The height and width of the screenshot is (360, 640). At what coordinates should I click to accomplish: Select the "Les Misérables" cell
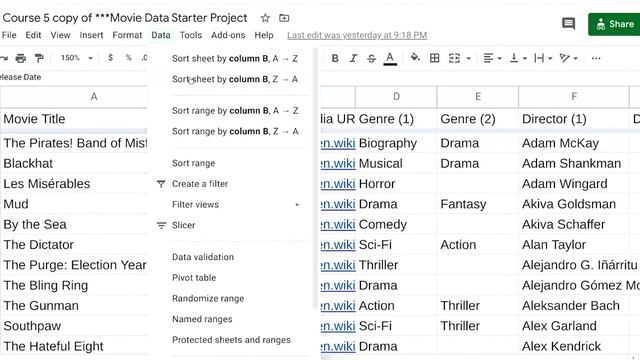pyautogui.click(x=74, y=184)
